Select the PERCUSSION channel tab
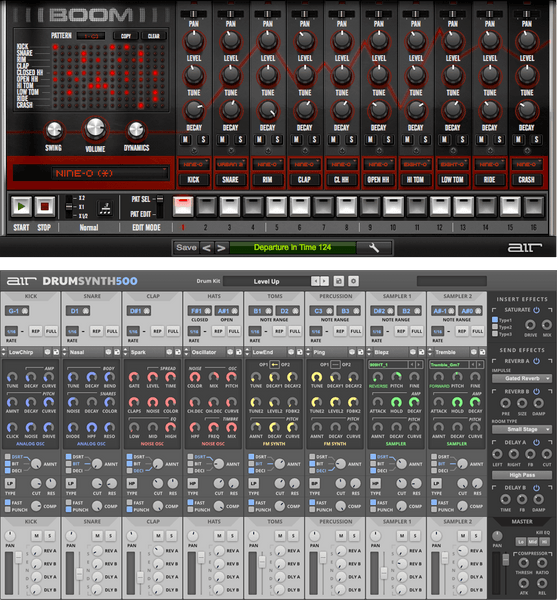The height and width of the screenshot is (600, 557). (x=336, y=296)
